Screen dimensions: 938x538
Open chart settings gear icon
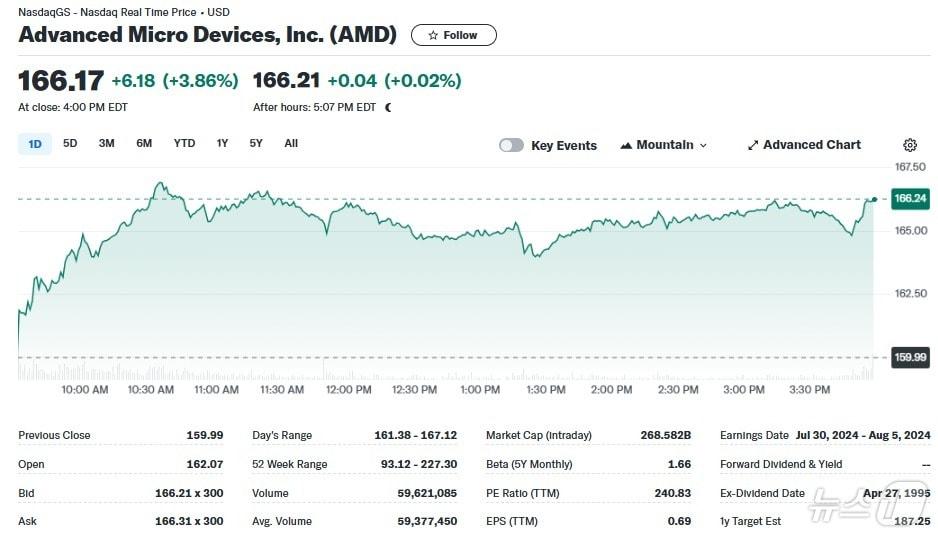point(909,145)
